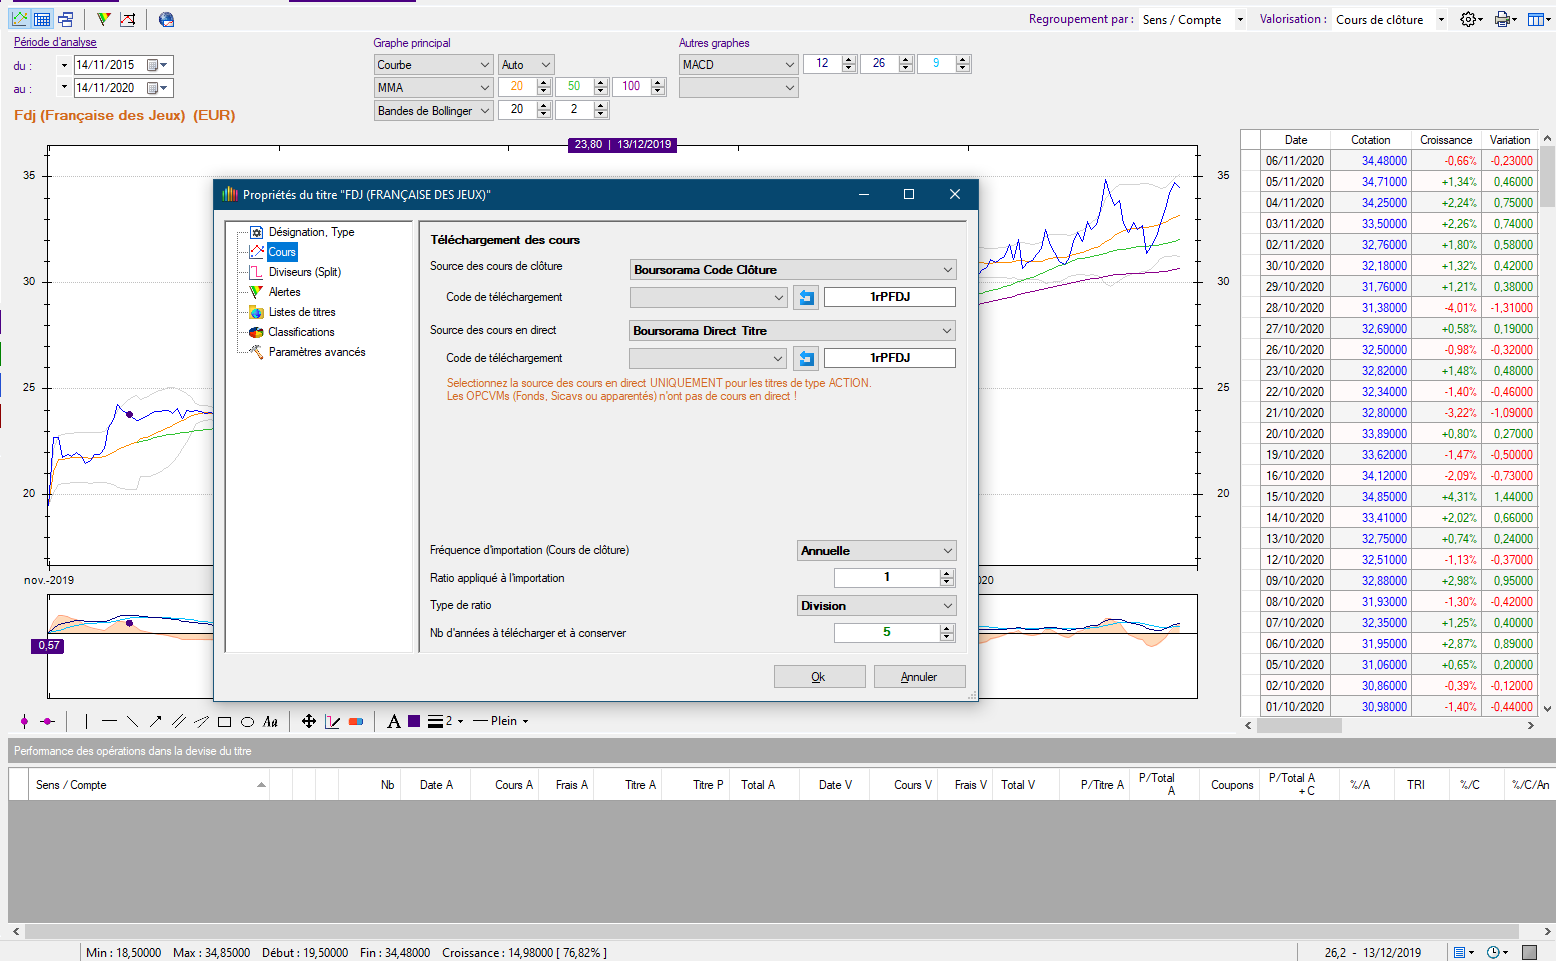
Task: Click reset icon beside closing download code
Action: (x=806, y=297)
